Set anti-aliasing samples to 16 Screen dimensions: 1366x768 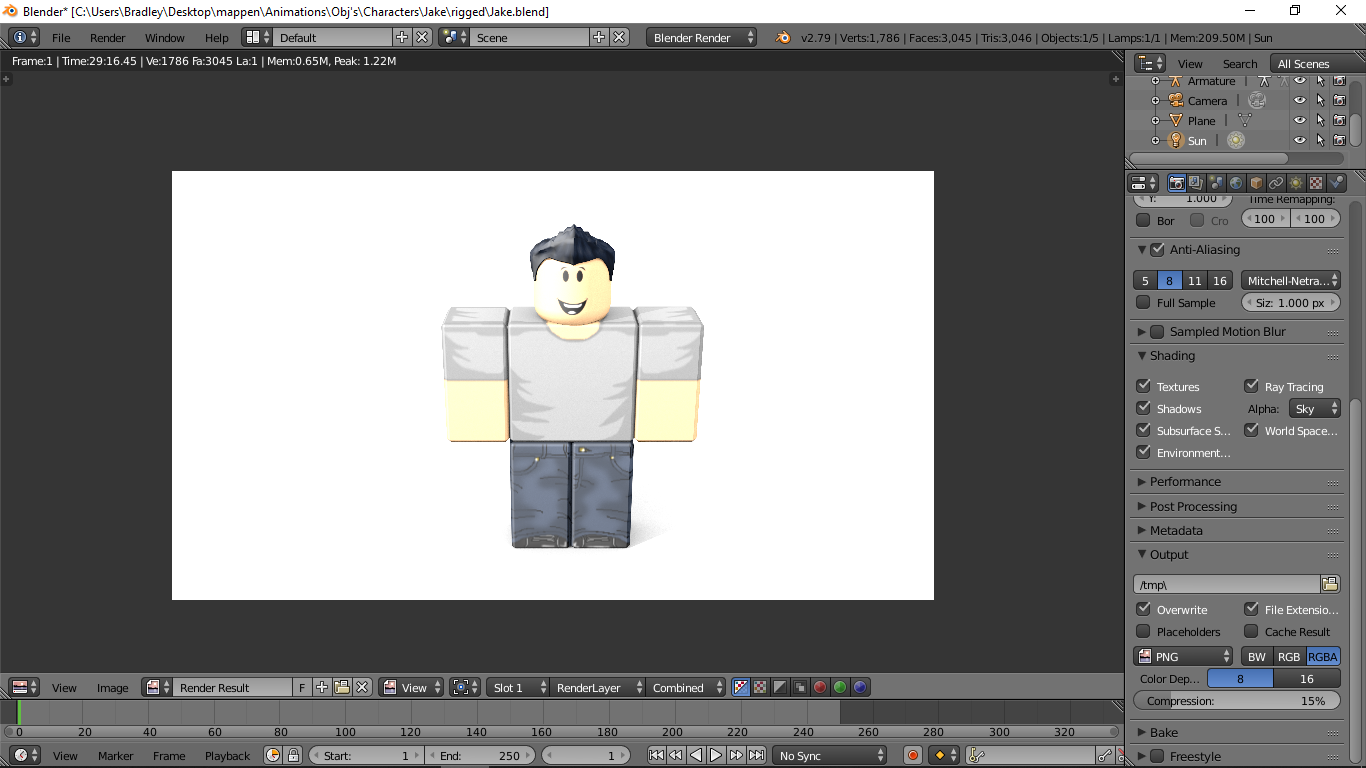(x=1220, y=281)
